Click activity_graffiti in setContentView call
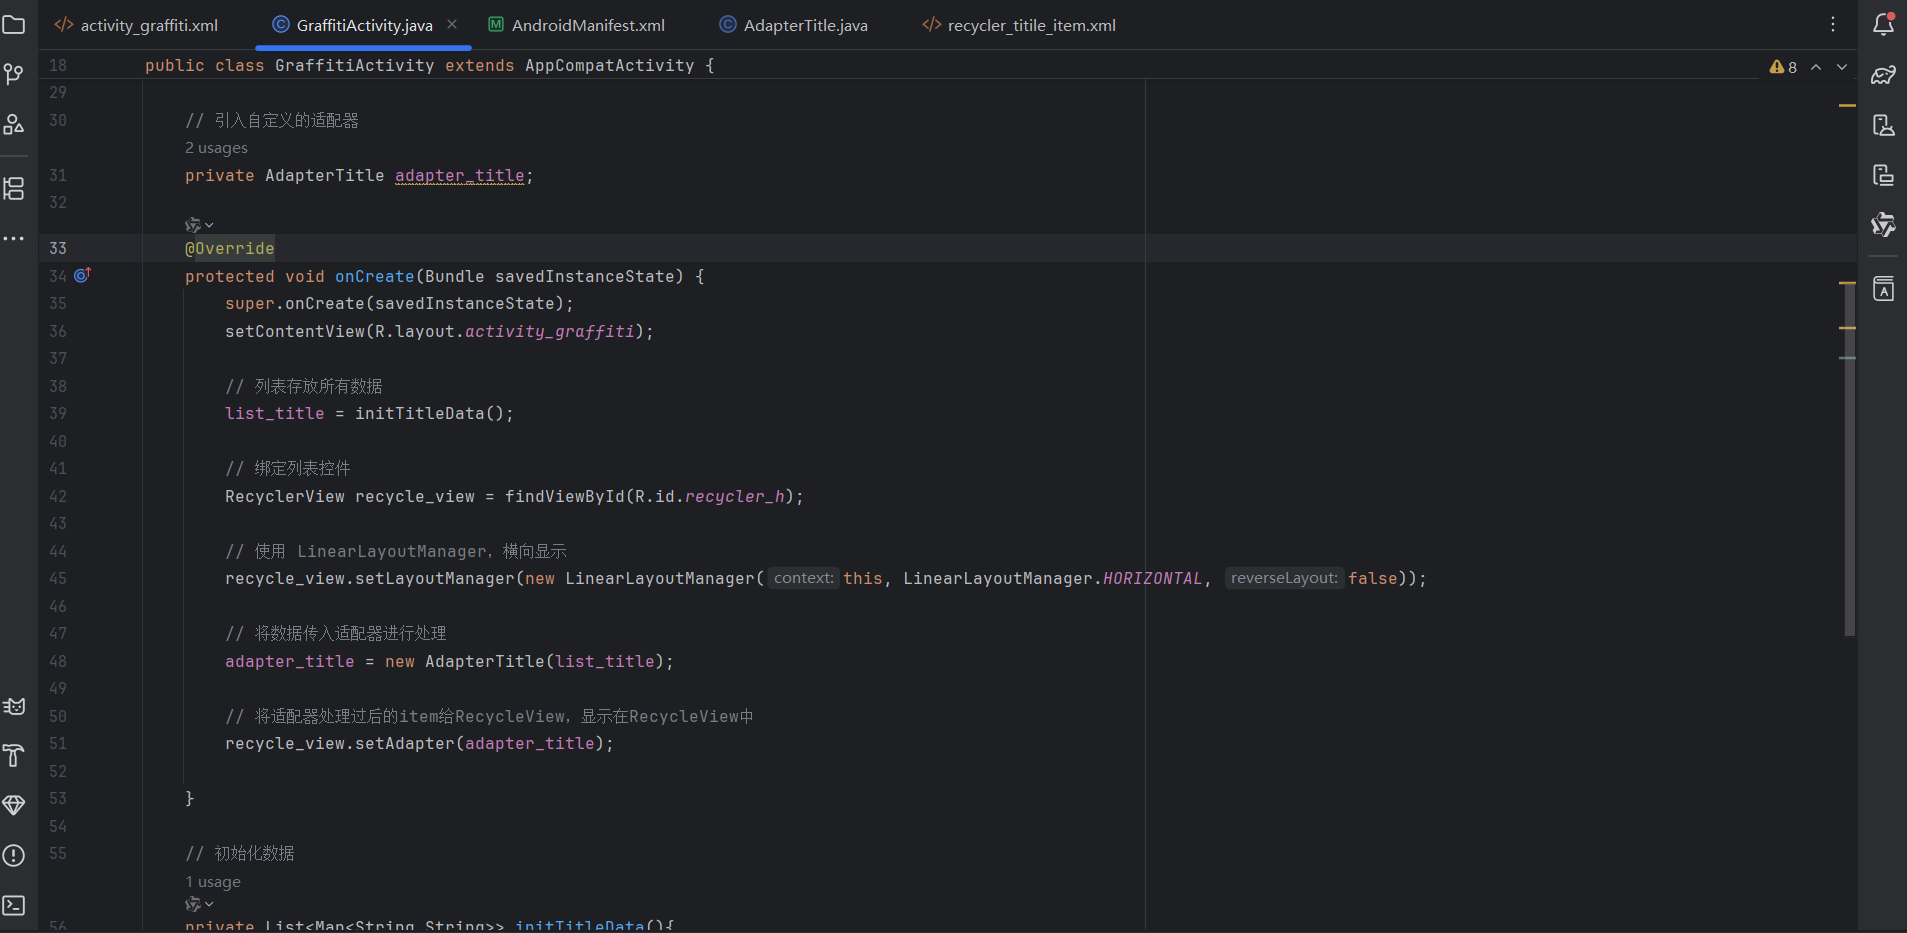This screenshot has height=933, width=1907. pyautogui.click(x=550, y=331)
